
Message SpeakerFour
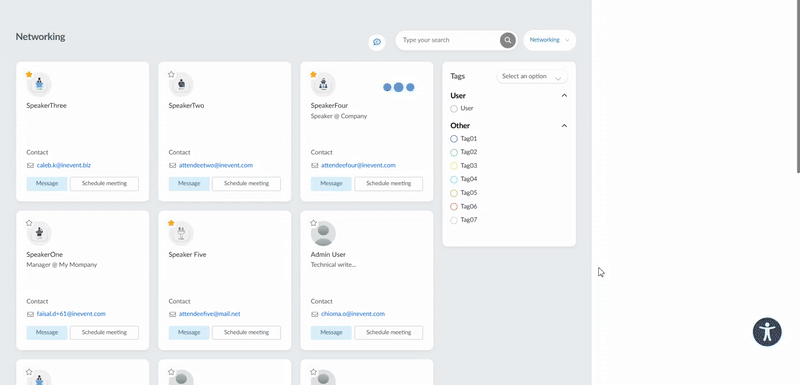coord(331,184)
